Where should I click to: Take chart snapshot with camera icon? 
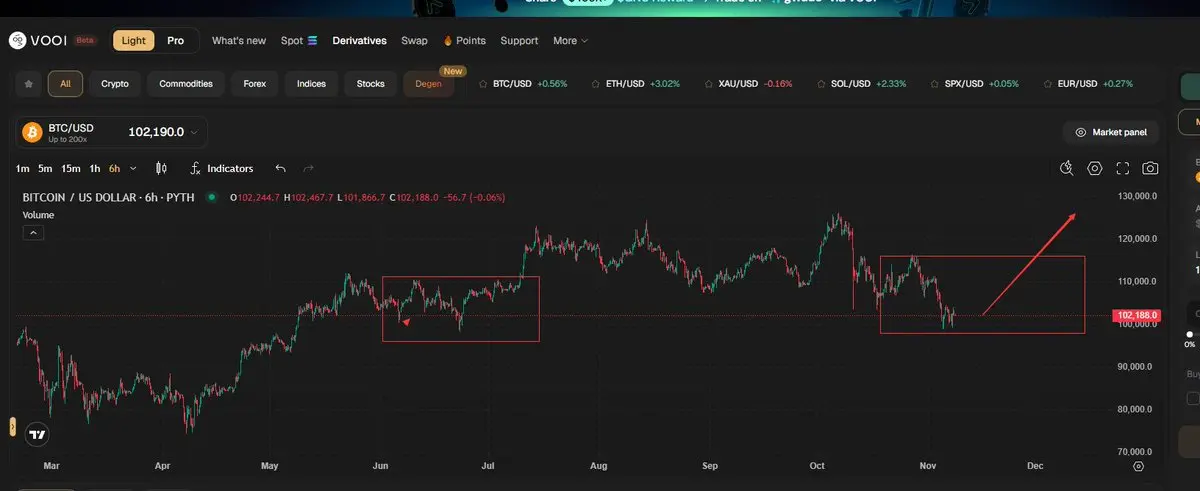(x=1151, y=168)
